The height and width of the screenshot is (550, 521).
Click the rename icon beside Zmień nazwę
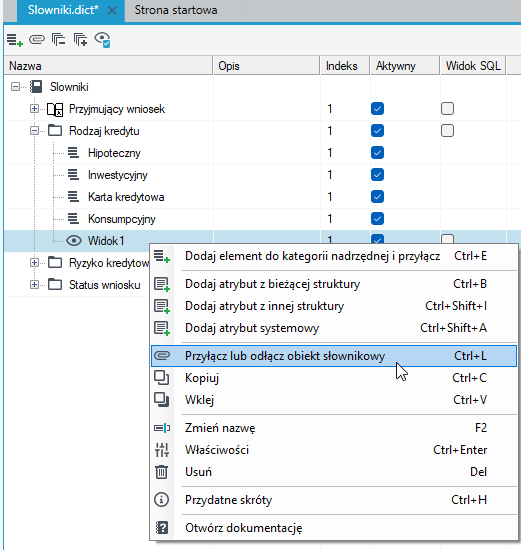[x=162, y=428]
